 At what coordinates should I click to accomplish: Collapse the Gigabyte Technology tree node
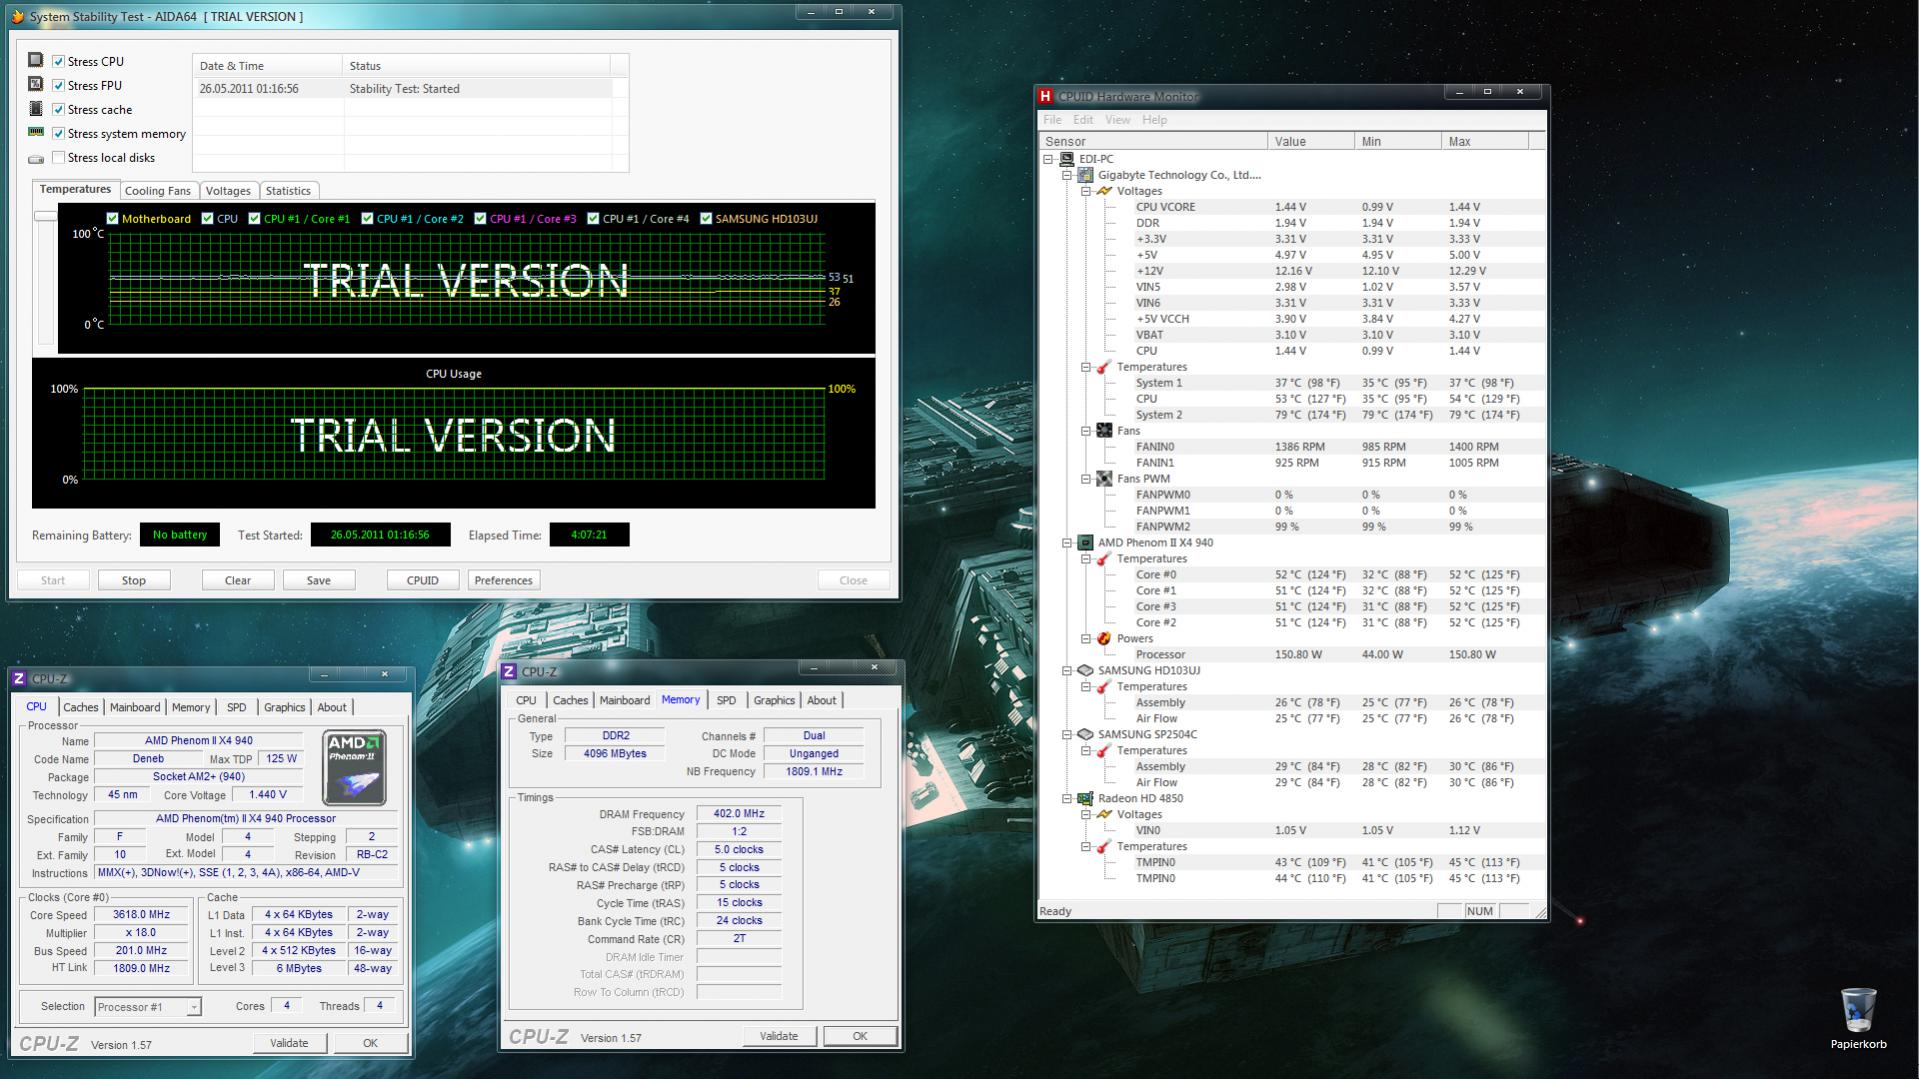point(1067,175)
